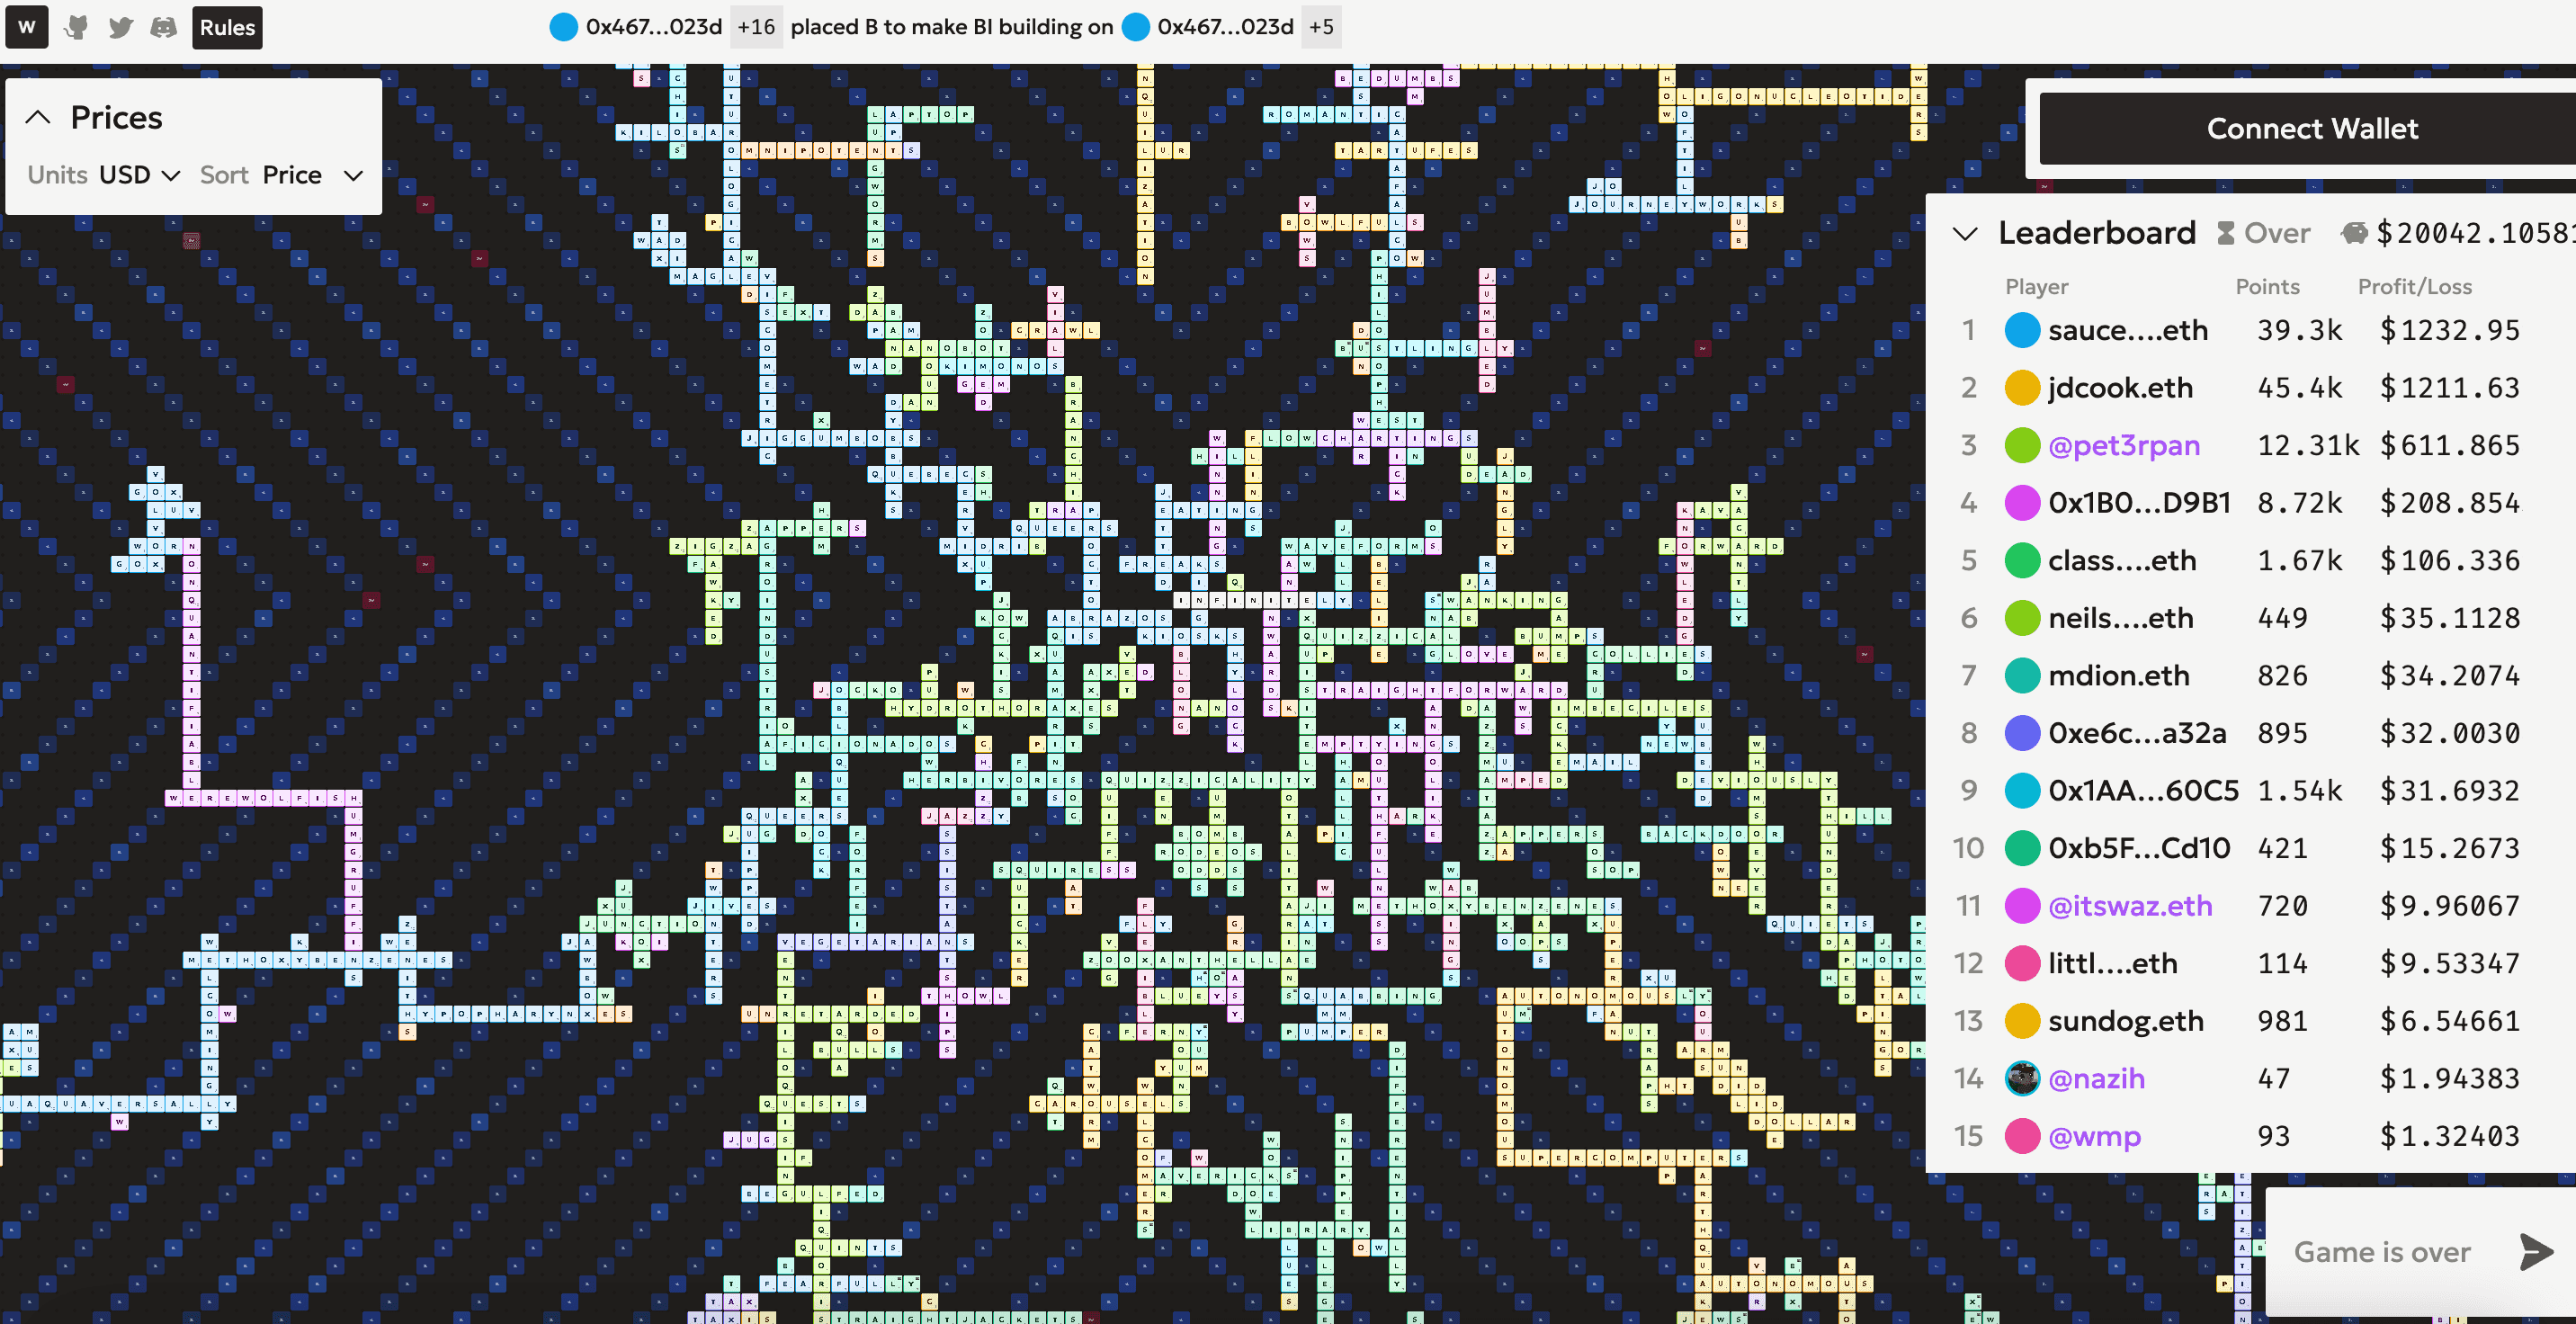Click @nazih profile on leaderboard

[x=2100, y=1079]
